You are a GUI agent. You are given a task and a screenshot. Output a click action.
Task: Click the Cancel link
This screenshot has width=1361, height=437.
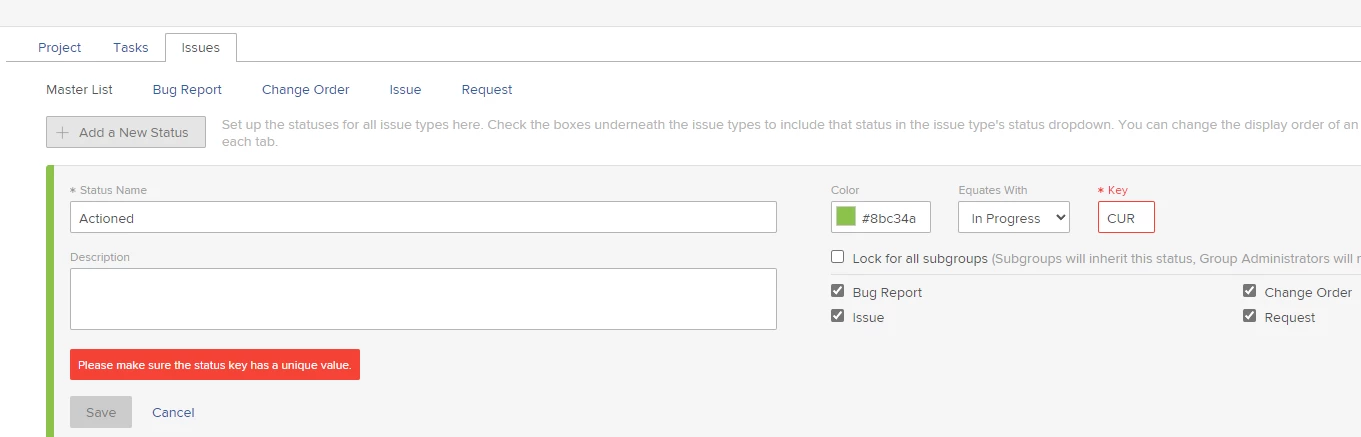(x=173, y=412)
